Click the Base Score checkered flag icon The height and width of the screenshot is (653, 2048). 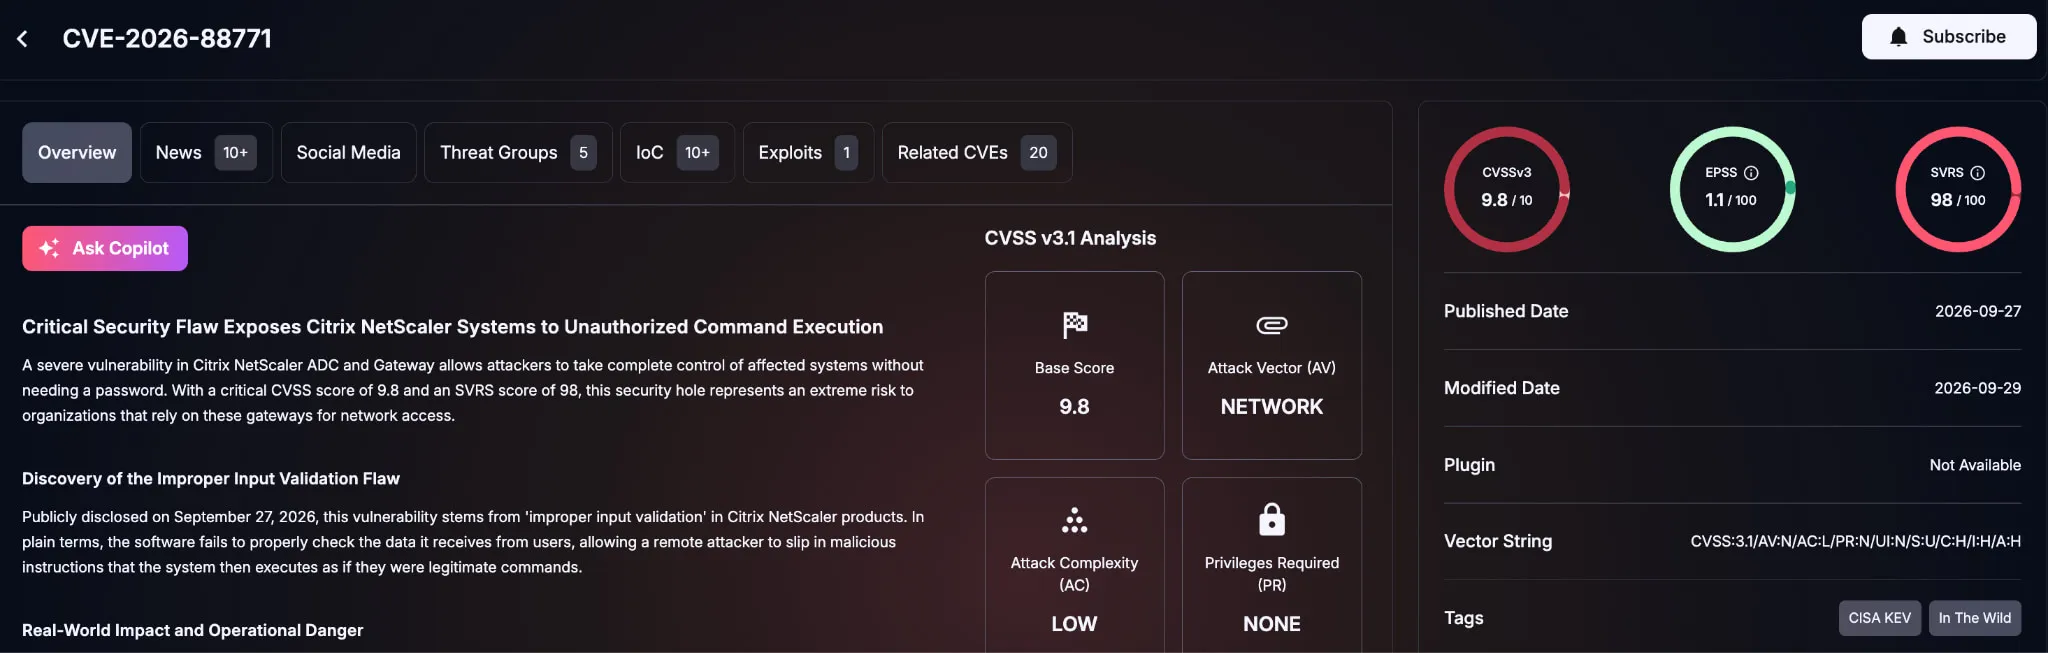point(1074,325)
